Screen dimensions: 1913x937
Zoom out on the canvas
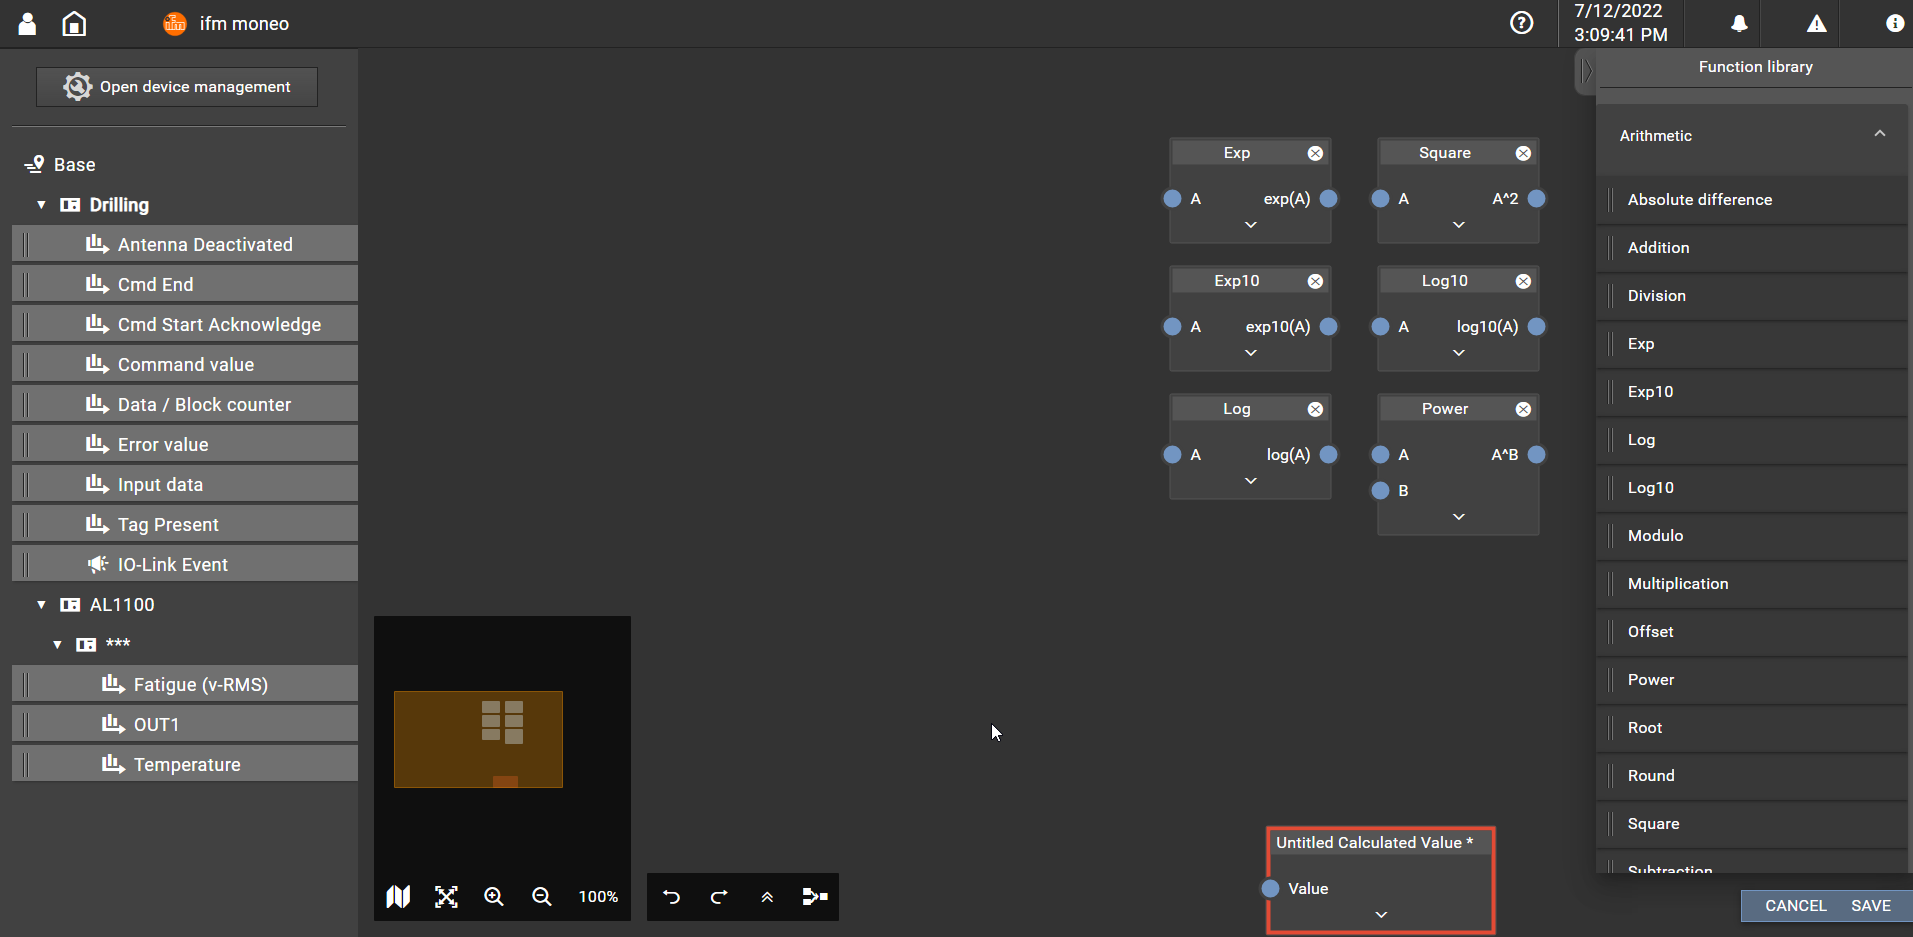(542, 897)
